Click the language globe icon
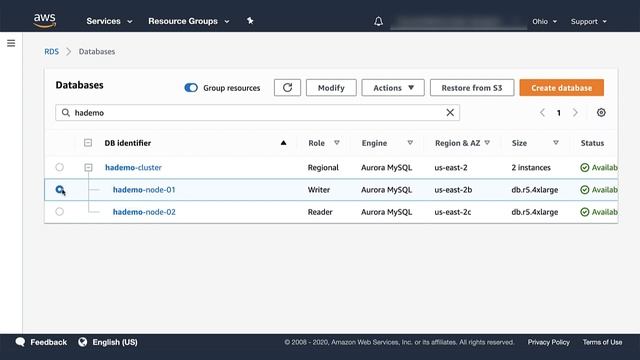 point(82,342)
